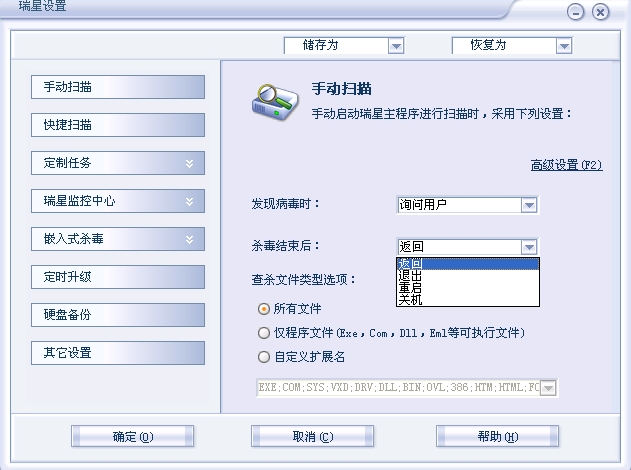Choose 关机 from the dropdown list
The image size is (631, 470).
(x=468, y=299)
